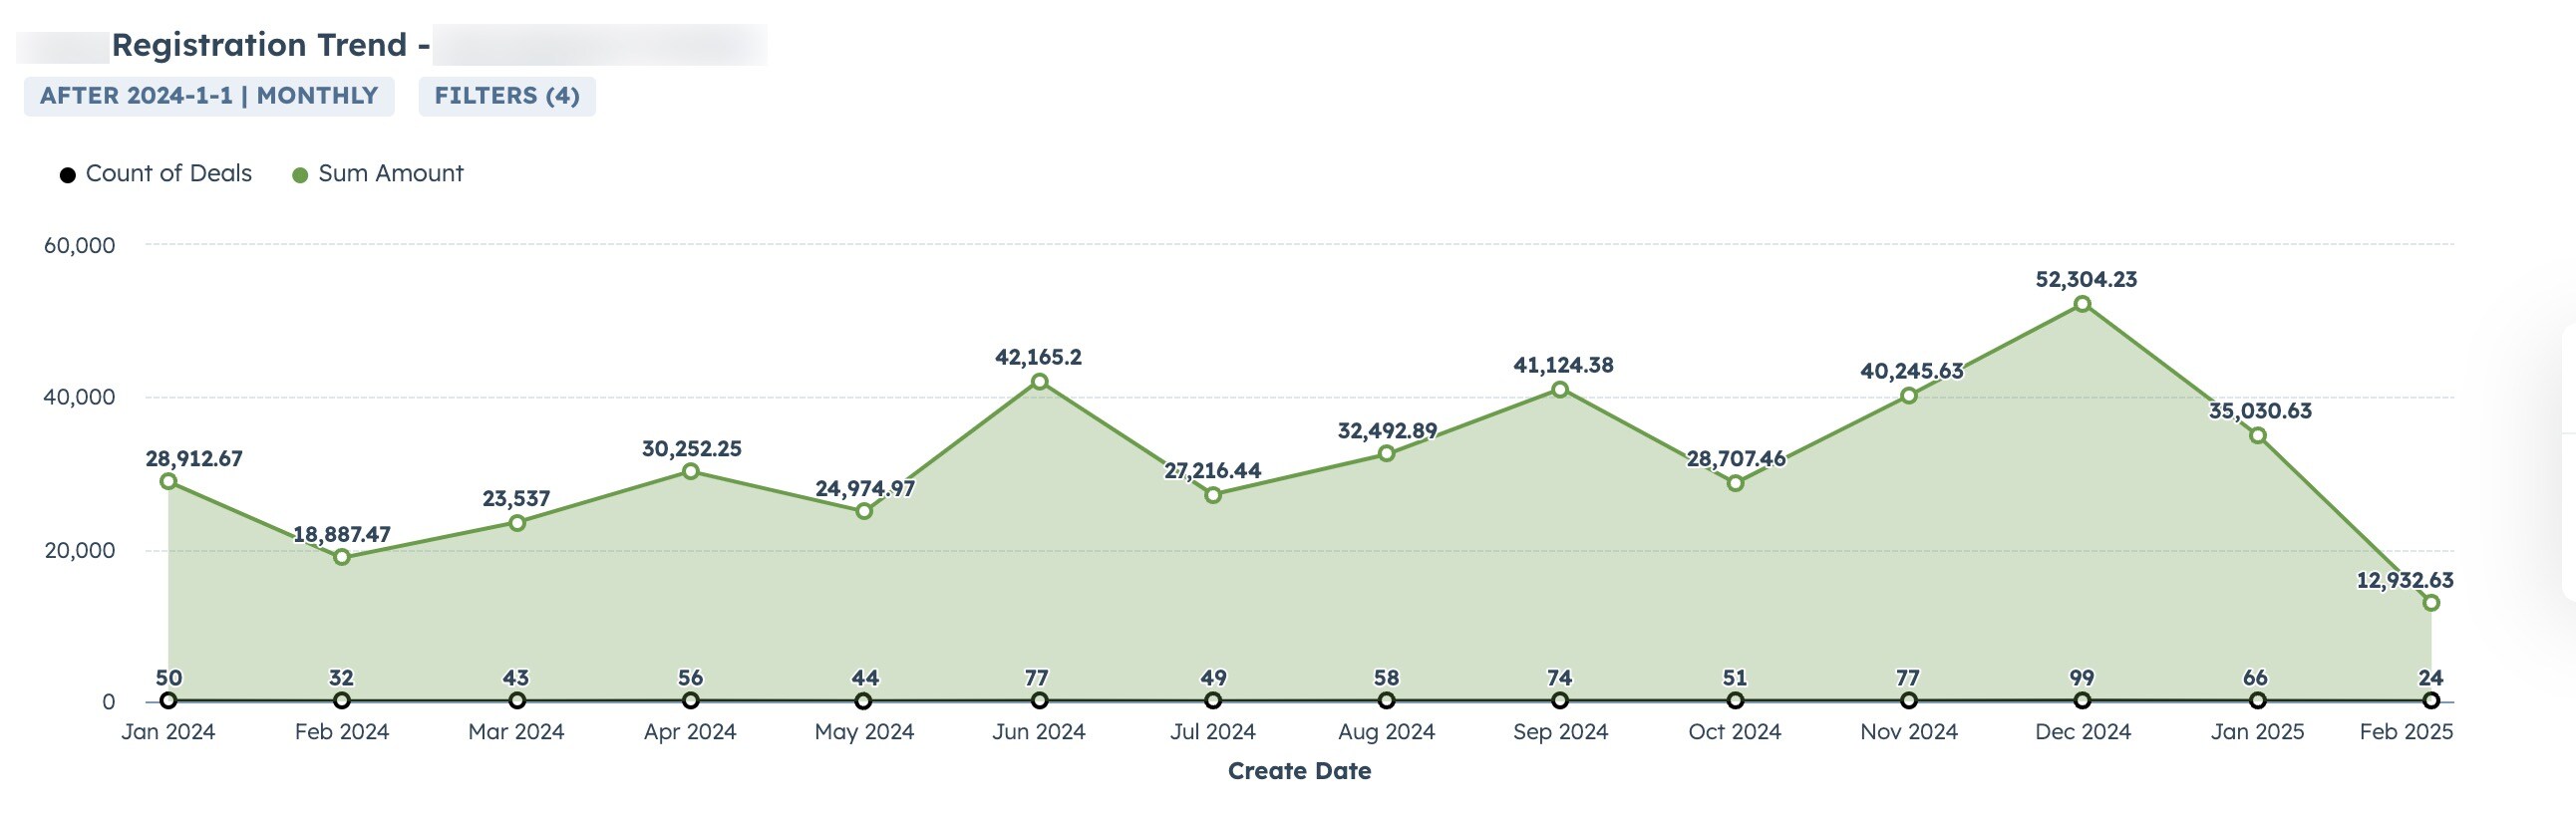Click the Jan 2024 Sum Amount point 28,912.67

coord(168,481)
